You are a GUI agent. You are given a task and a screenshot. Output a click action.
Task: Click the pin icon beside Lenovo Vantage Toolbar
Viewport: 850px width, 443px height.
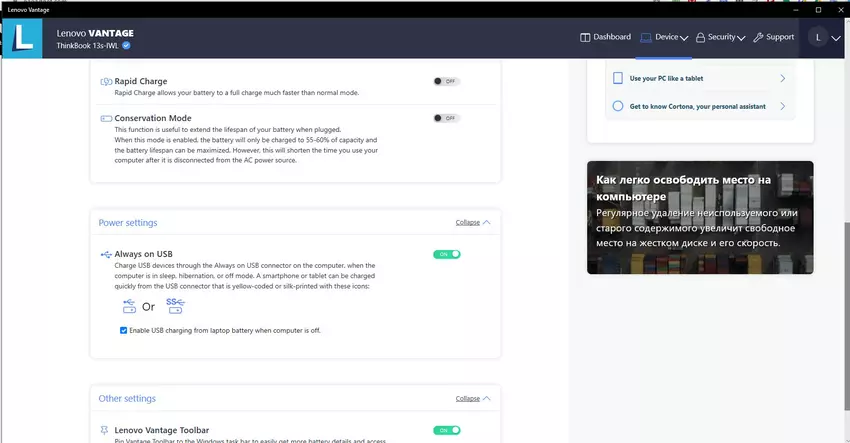click(106, 429)
